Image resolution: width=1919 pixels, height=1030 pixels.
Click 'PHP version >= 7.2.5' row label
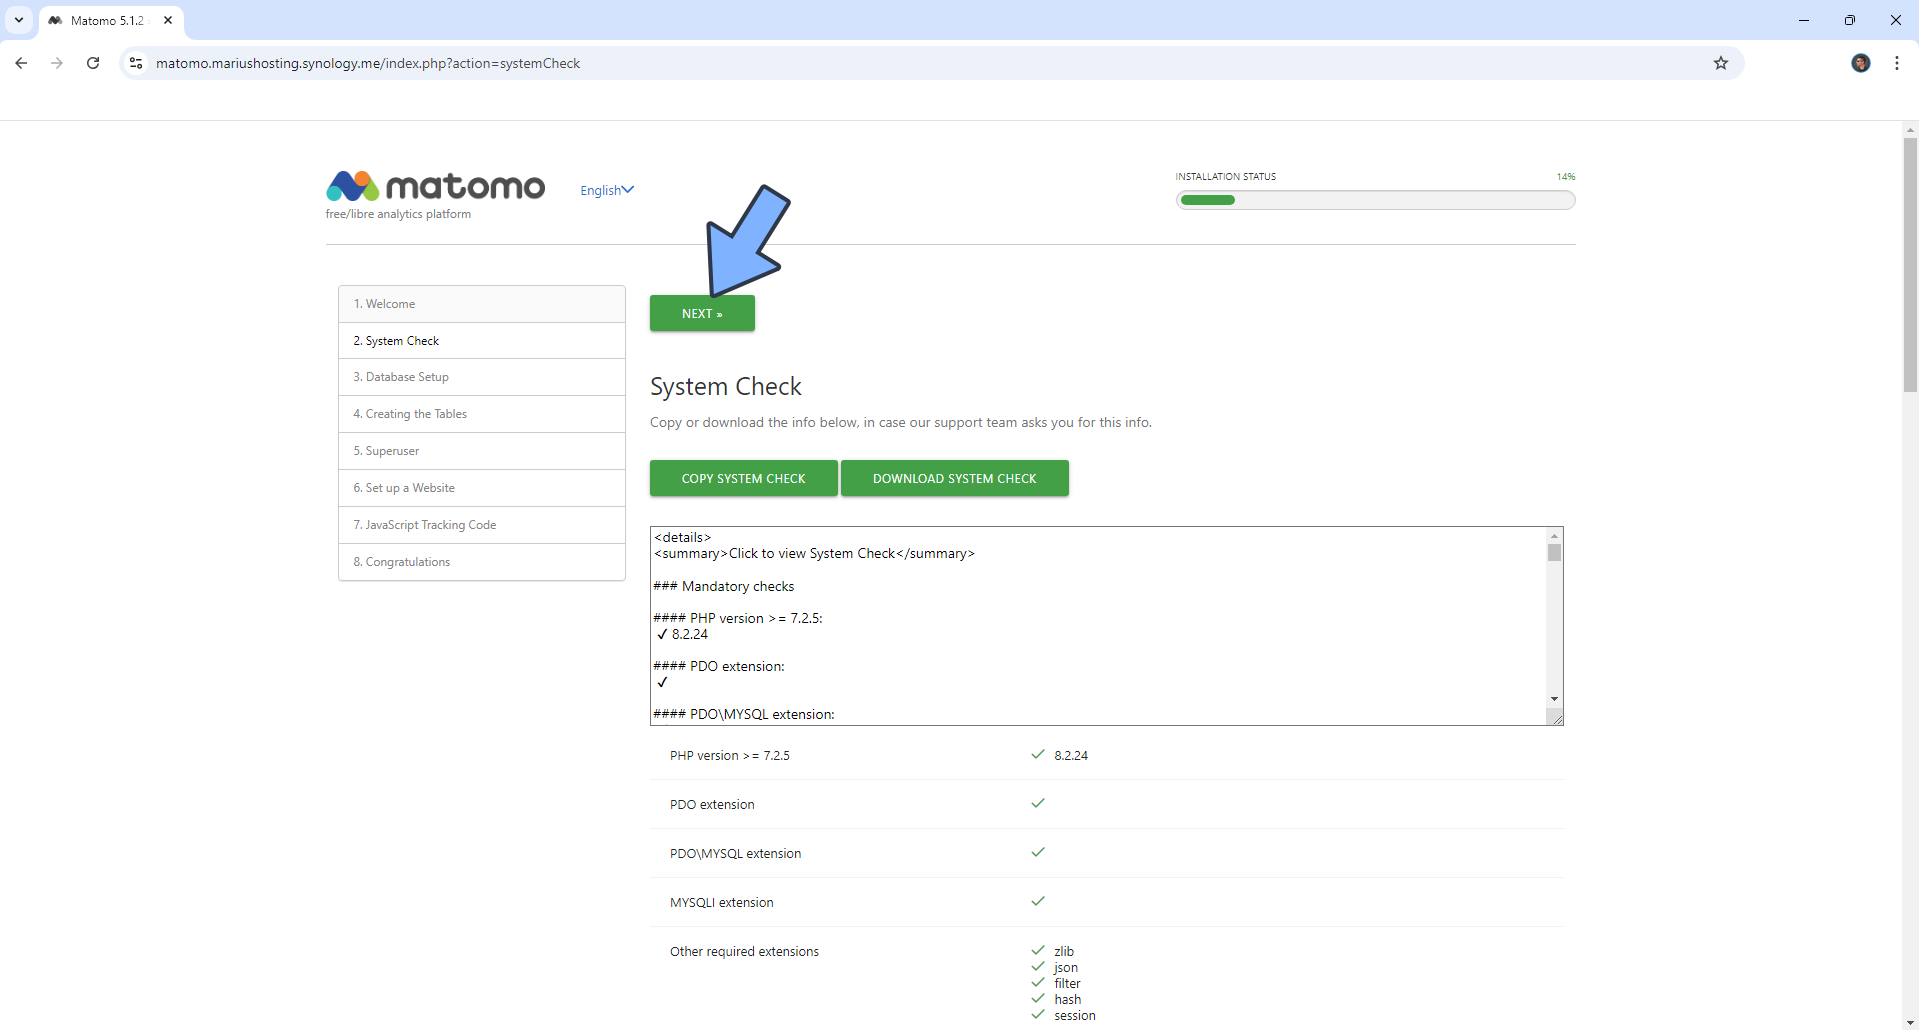(730, 756)
